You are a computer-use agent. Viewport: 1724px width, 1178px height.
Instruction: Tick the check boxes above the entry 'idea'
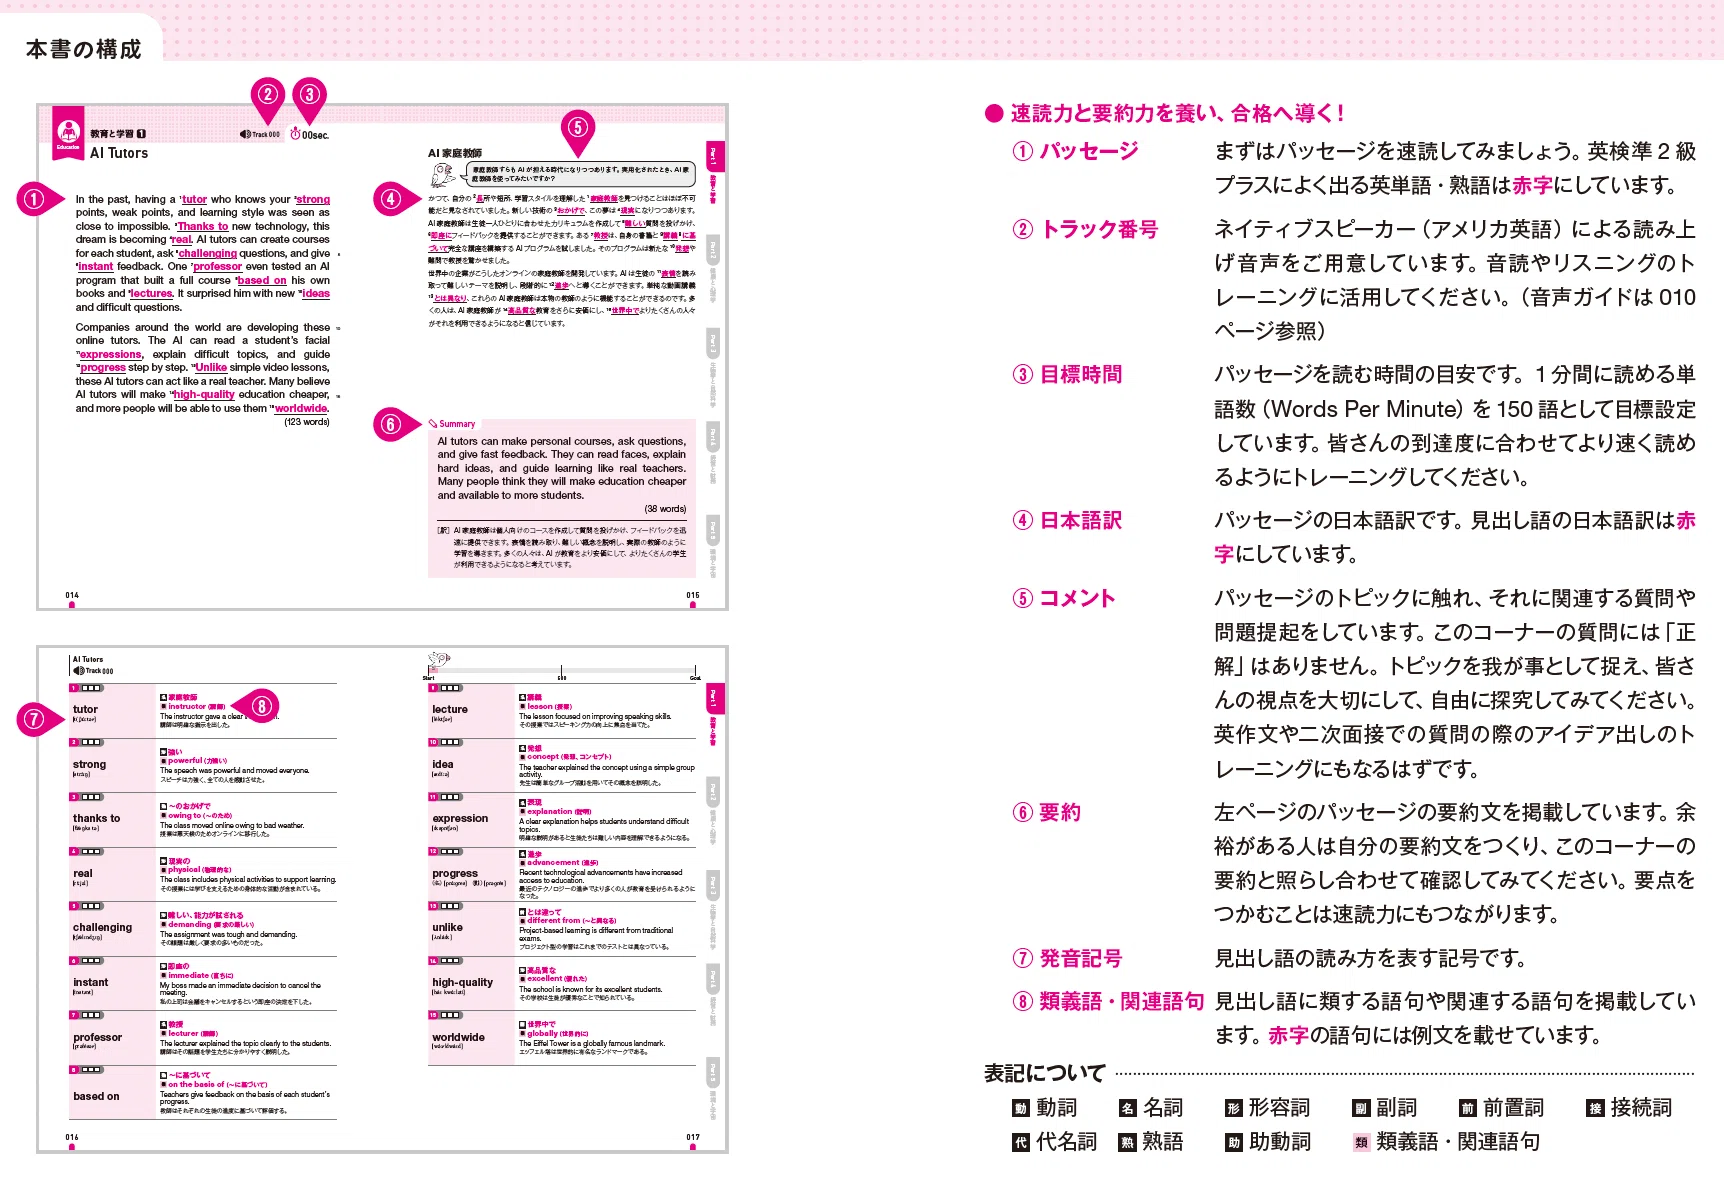[x=450, y=743]
